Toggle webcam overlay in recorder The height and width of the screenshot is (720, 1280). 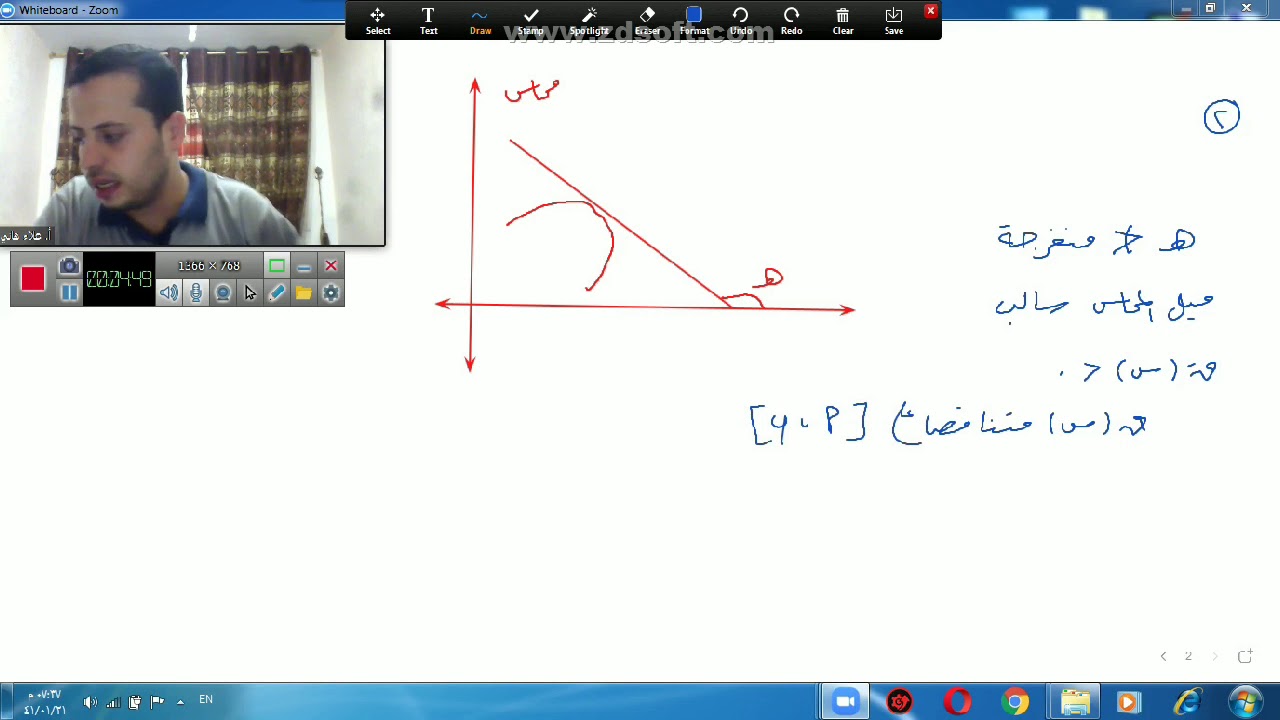(223, 292)
